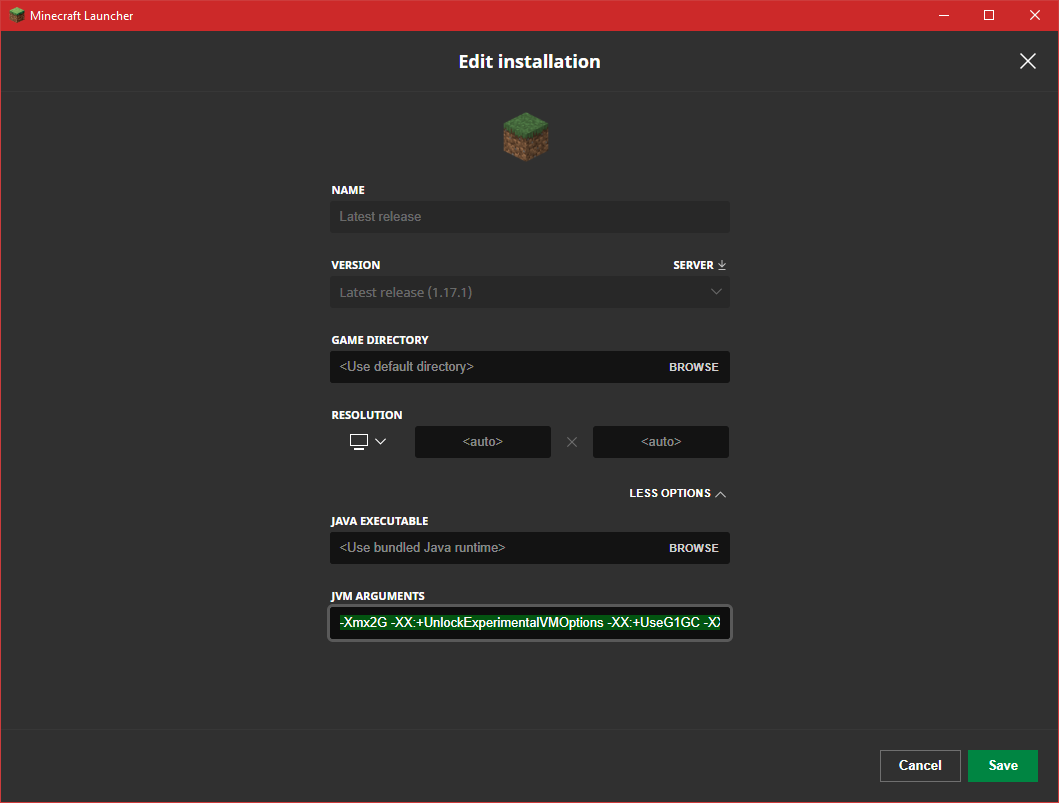Viewport: 1059px width, 803px height.
Task: Open the monitor resolution preset dropdown
Action: click(368, 442)
